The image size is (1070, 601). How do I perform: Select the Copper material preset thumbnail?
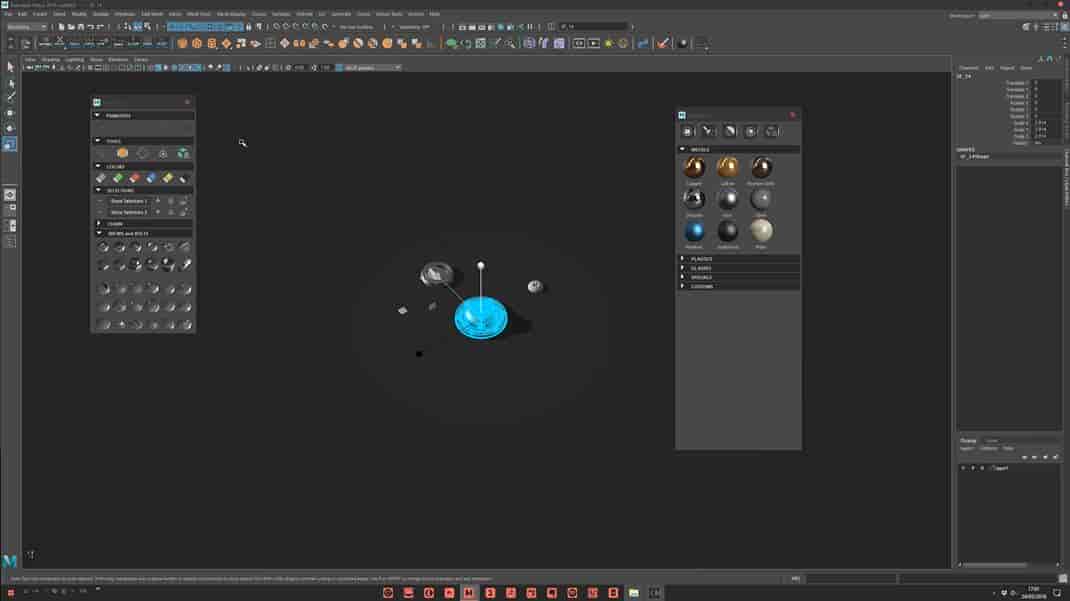tap(694, 167)
